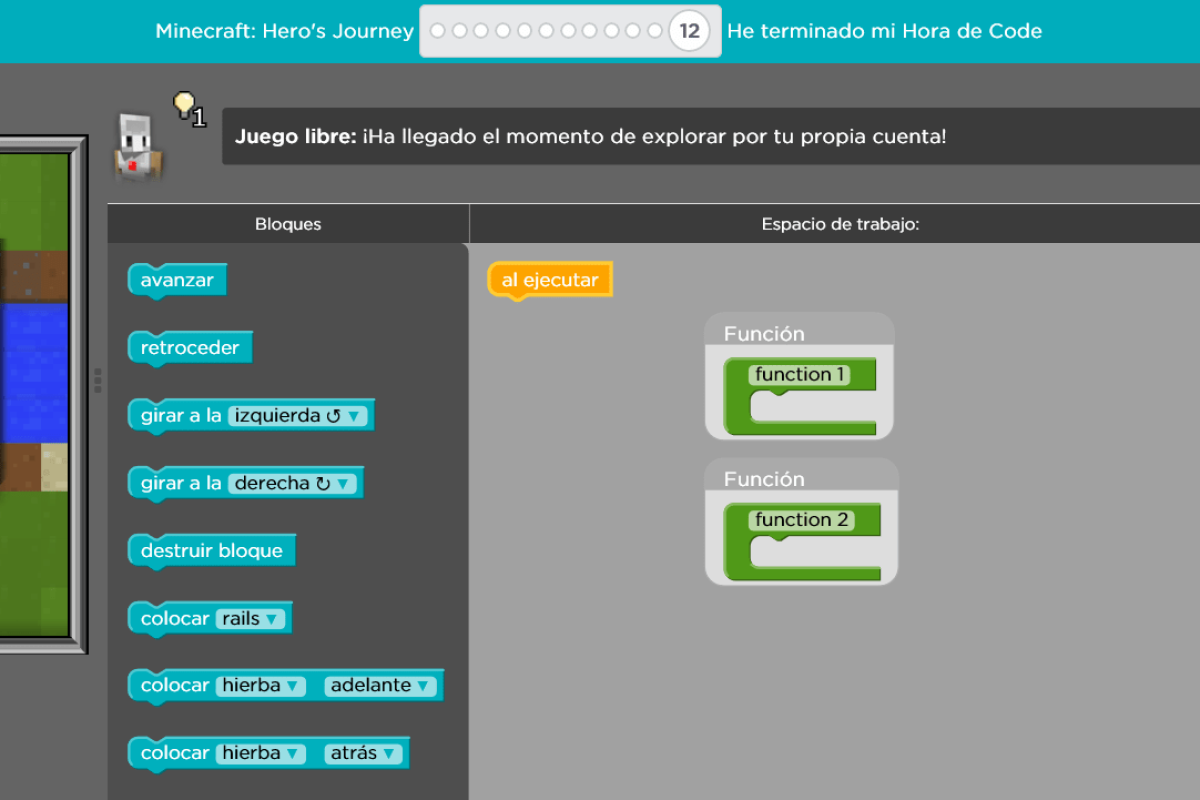Go to level 1 progress dot

click(437, 31)
